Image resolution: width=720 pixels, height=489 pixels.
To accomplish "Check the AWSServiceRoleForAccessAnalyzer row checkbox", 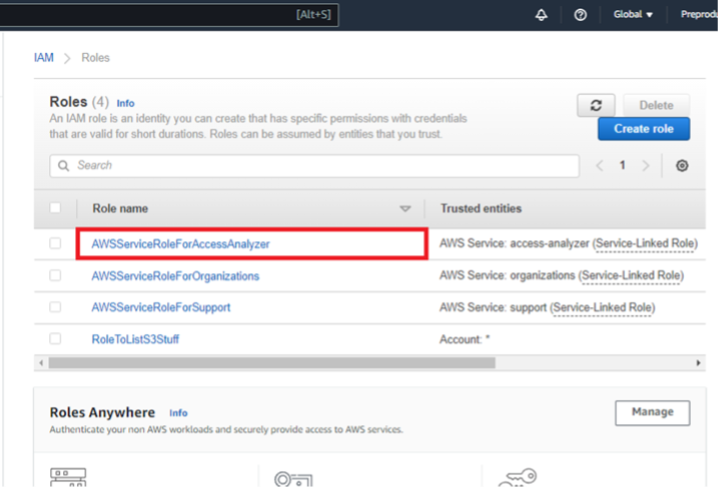I will [55, 243].
